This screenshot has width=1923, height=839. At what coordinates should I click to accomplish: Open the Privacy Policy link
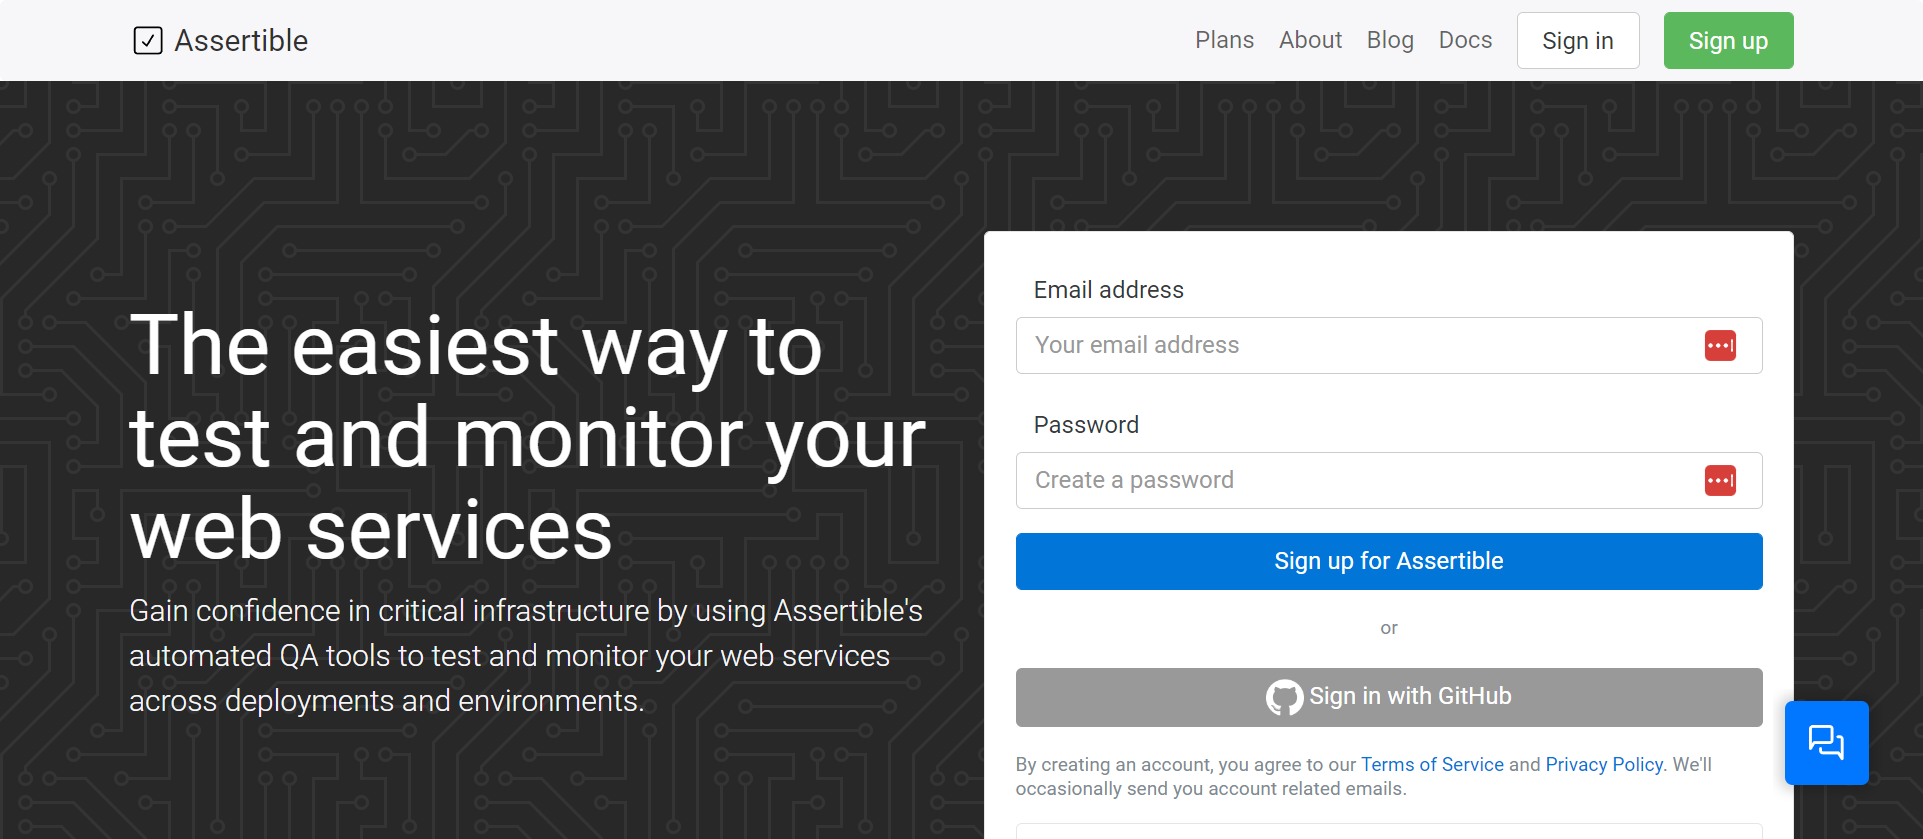[1604, 765]
